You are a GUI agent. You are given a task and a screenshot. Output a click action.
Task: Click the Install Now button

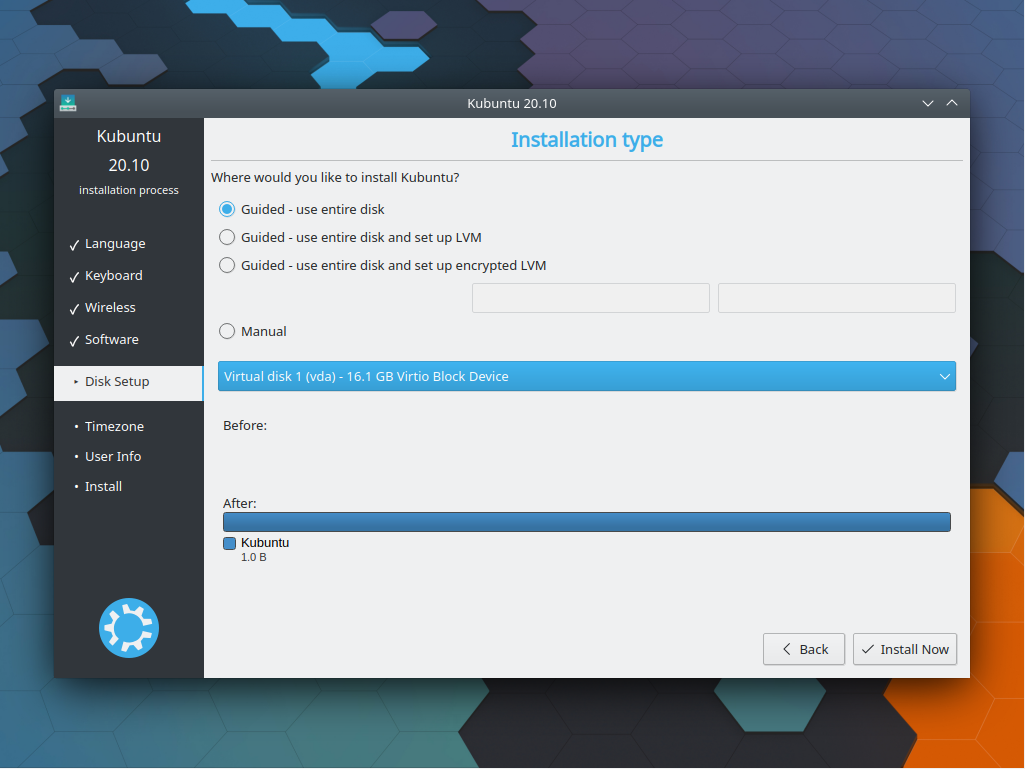click(x=905, y=649)
